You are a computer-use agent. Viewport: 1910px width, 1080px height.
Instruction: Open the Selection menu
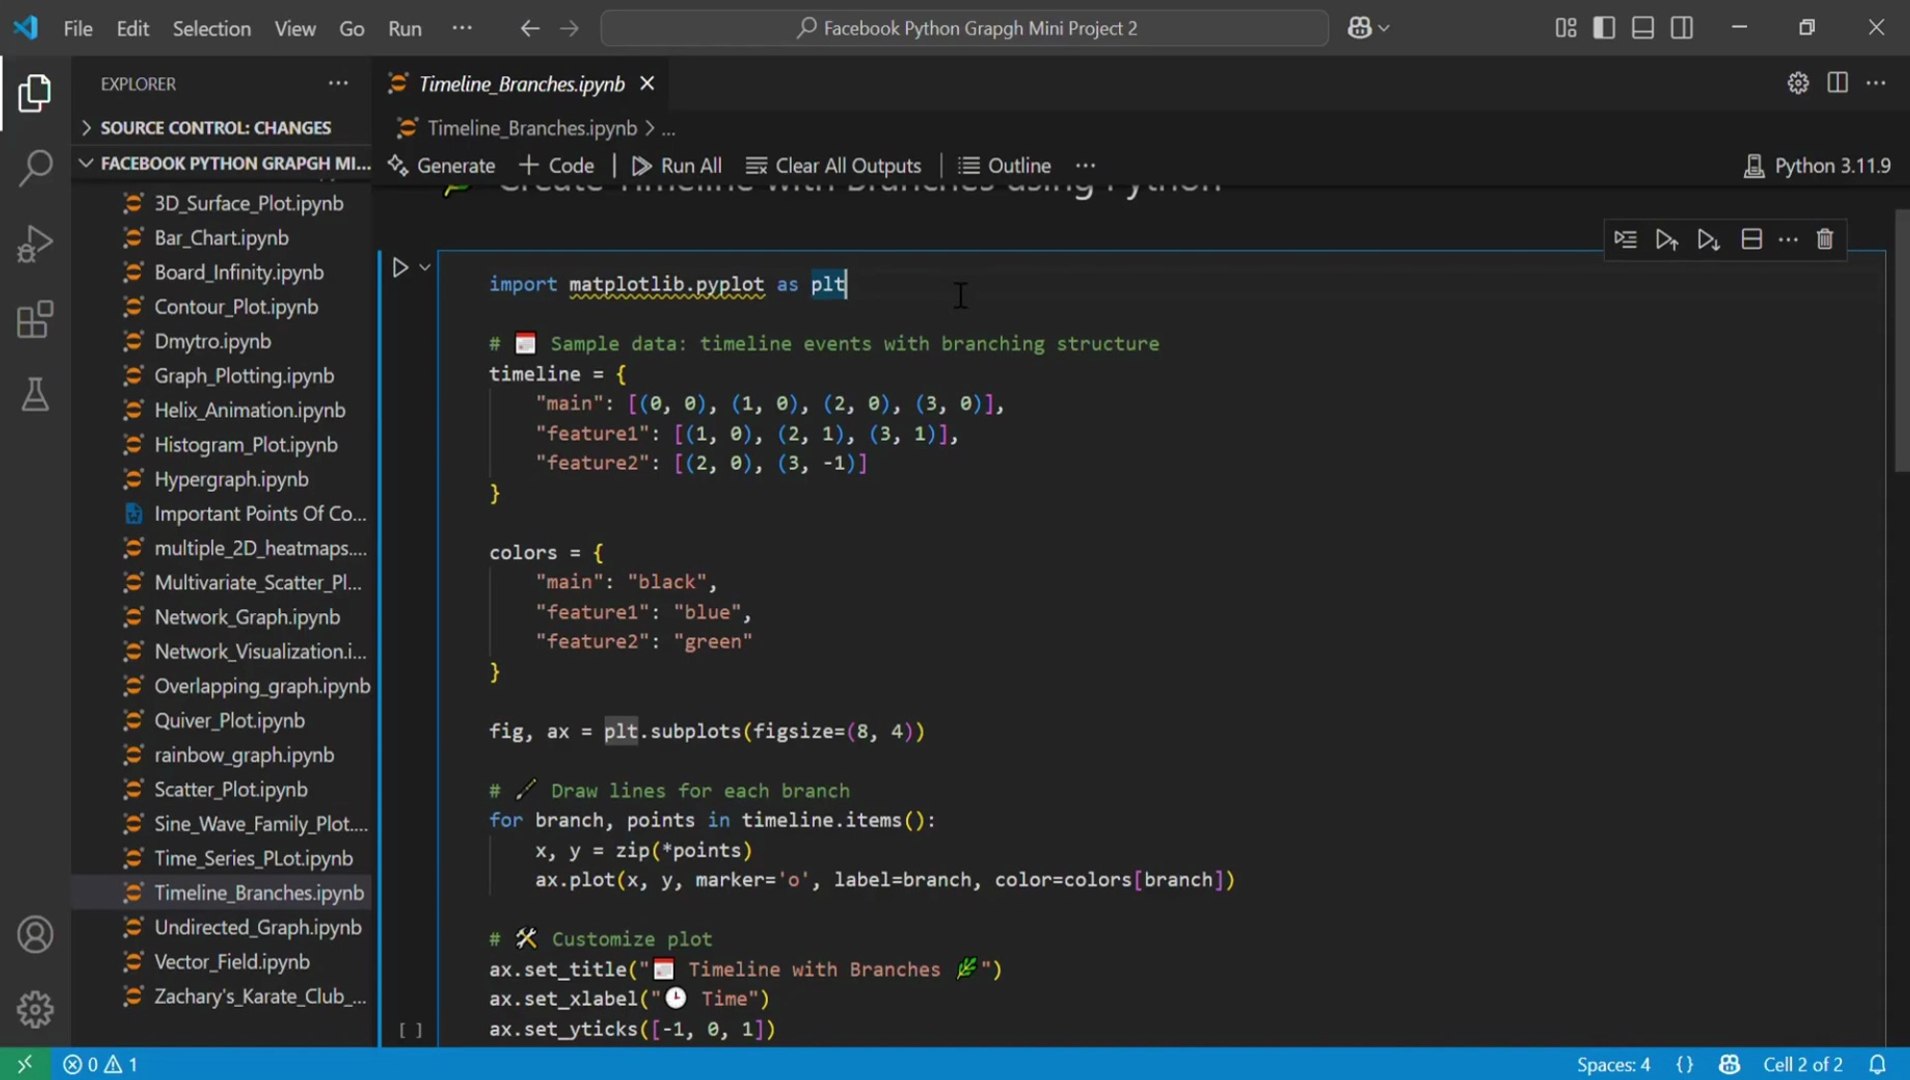(x=211, y=28)
